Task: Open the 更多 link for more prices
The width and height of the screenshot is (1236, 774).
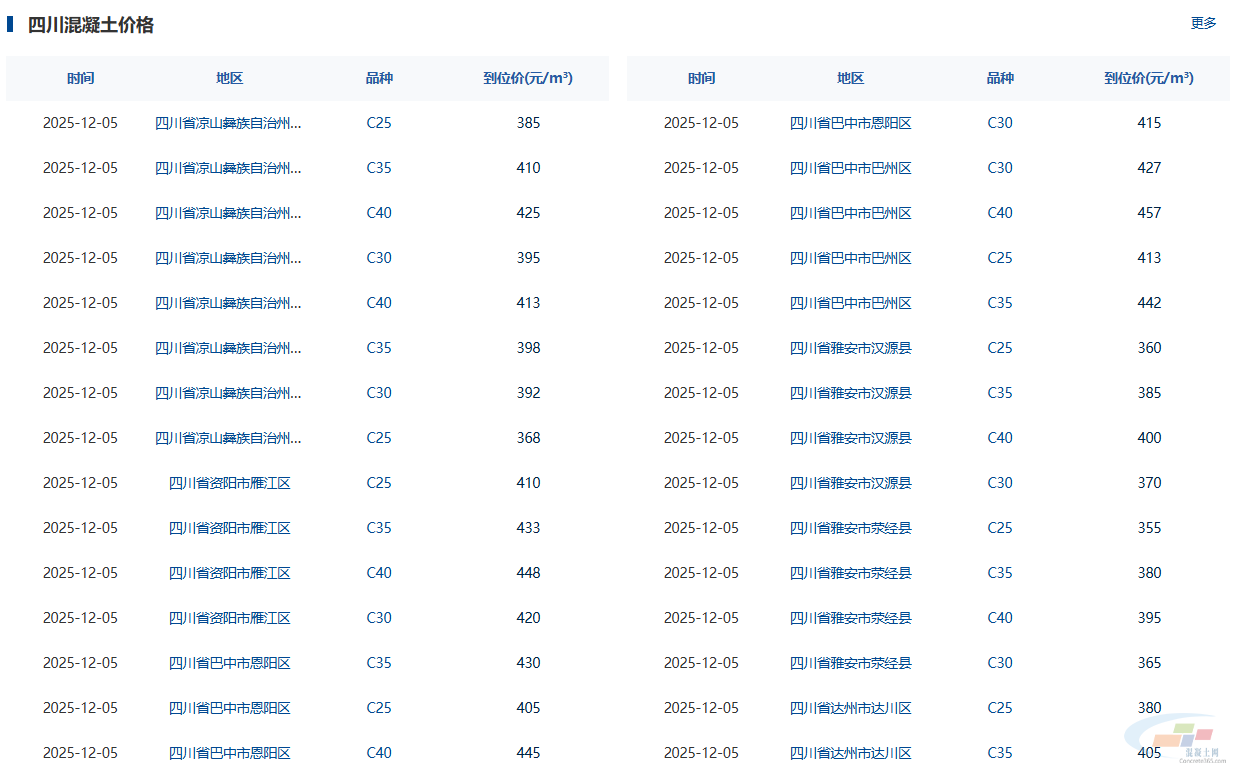Action: tap(1203, 23)
